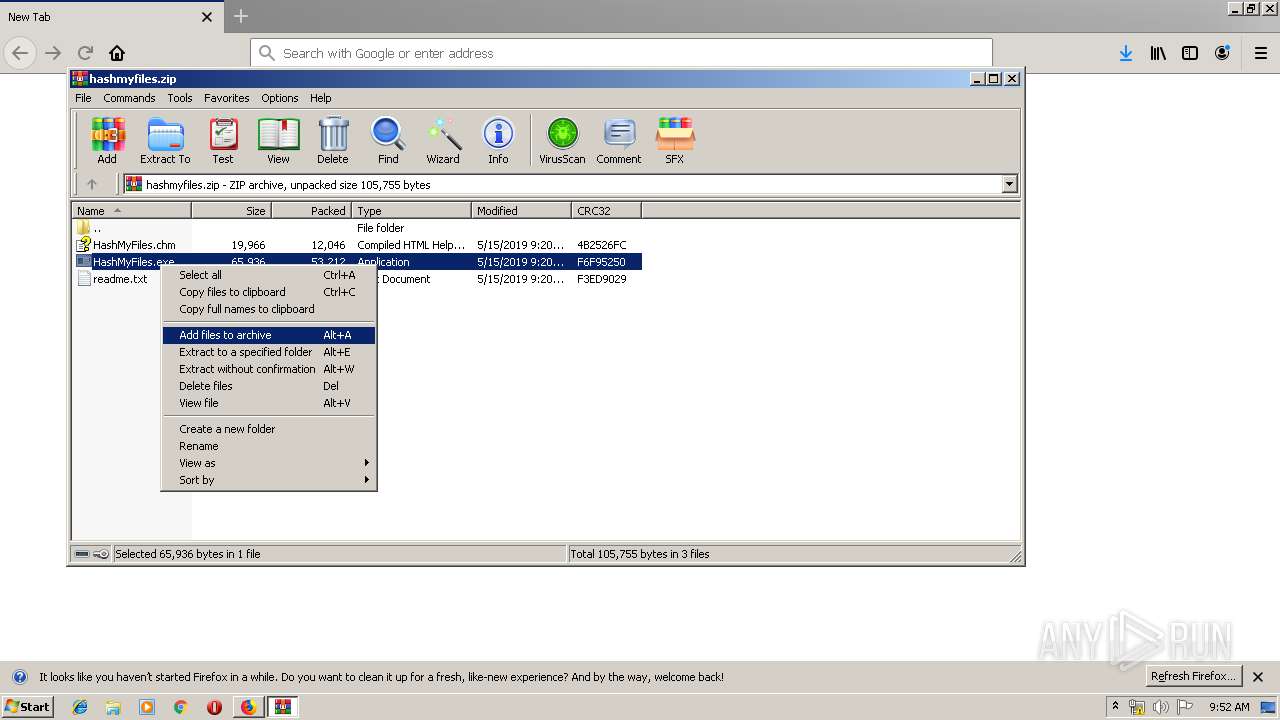Choose Add files to archive
1280x720 pixels.
point(269,335)
